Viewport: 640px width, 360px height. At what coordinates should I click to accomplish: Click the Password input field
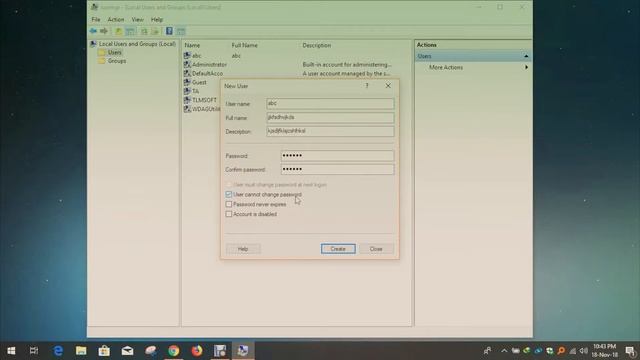point(337,156)
